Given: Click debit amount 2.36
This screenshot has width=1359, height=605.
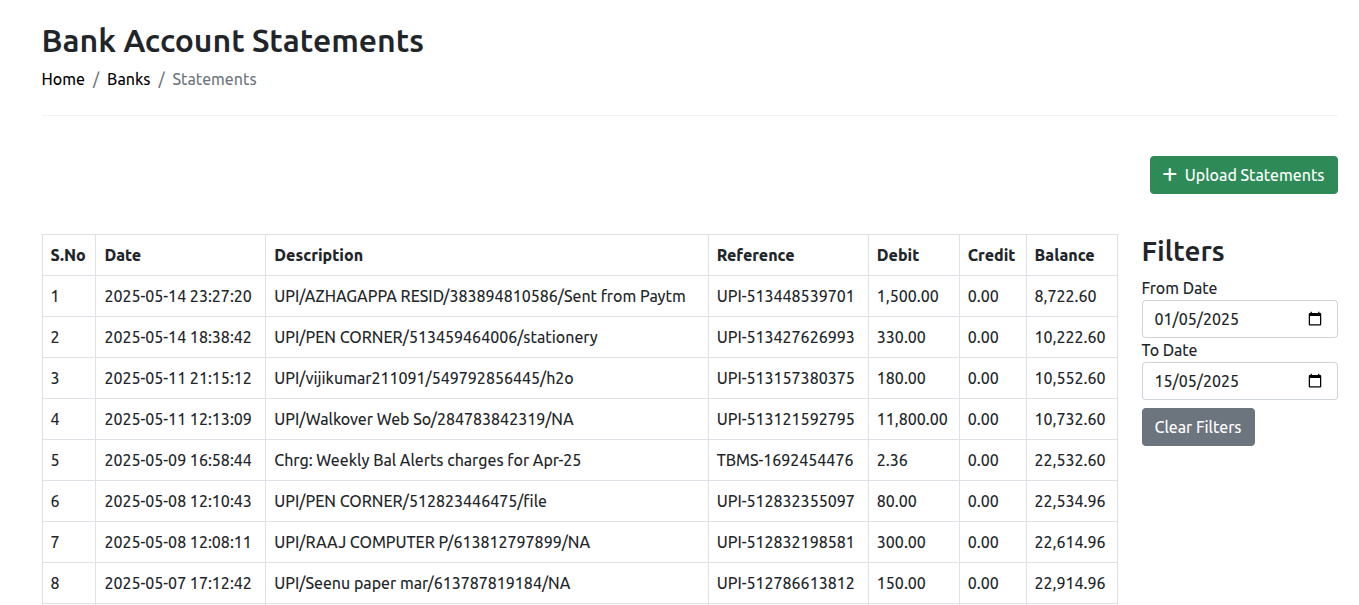Looking at the screenshot, I should (892, 460).
